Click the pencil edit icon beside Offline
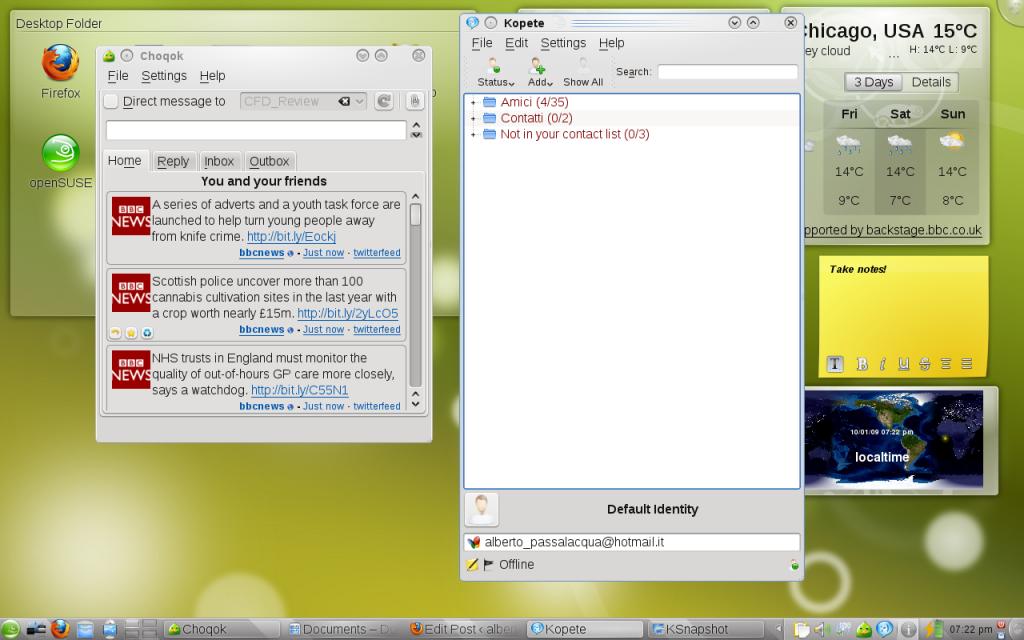This screenshot has width=1024, height=640. click(472, 565)
